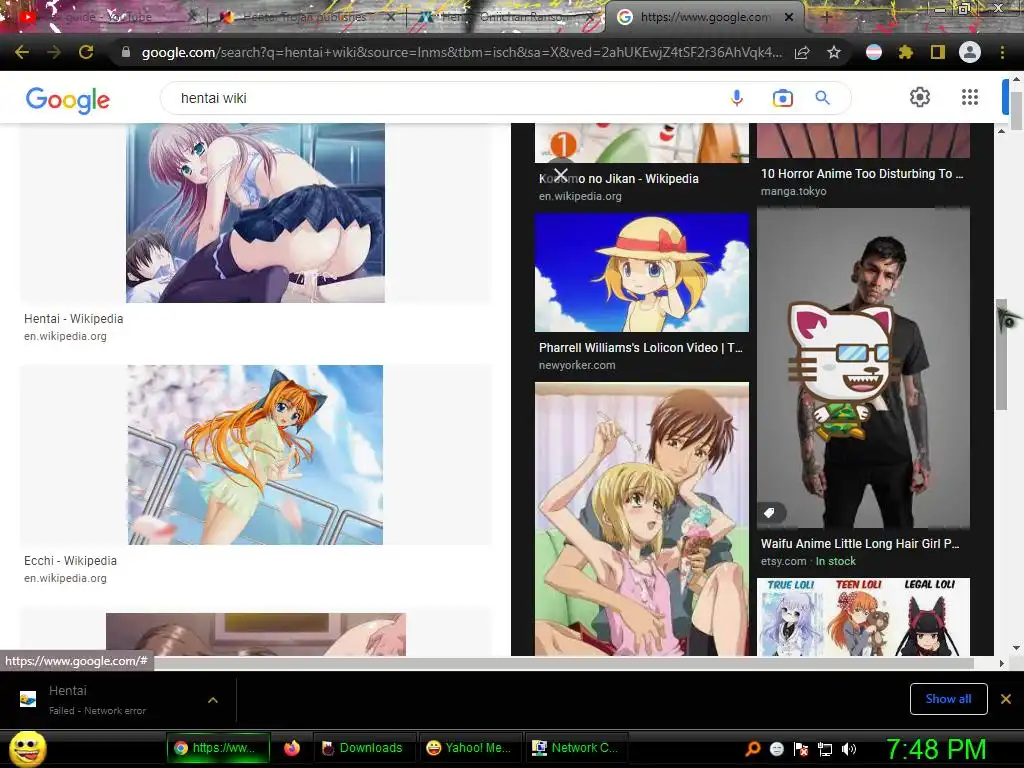Screen dimensions: 1024x768
Task: Click the browser forward arrow
Action: coord(54,52)
